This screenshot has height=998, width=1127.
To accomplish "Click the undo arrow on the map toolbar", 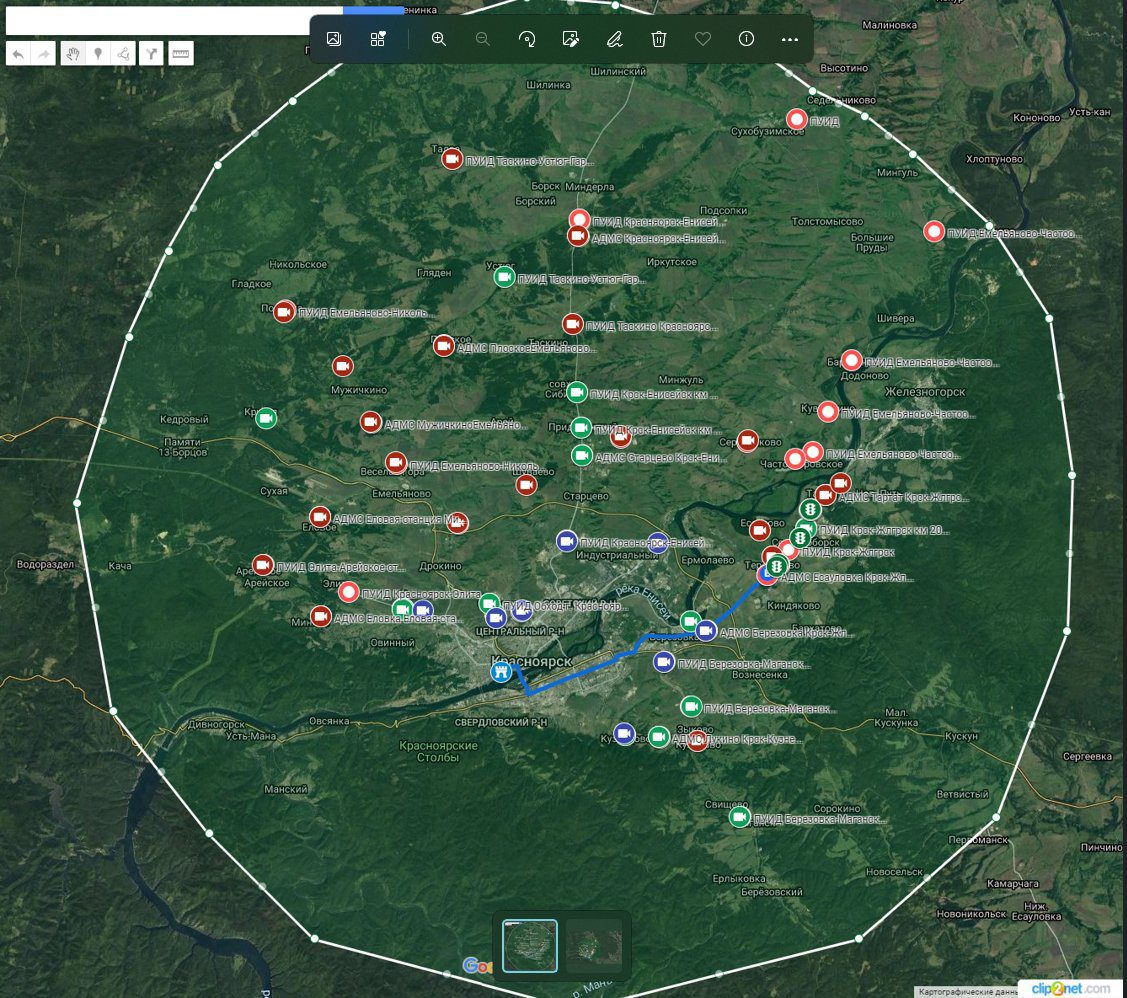I will [x=18, y=53].
